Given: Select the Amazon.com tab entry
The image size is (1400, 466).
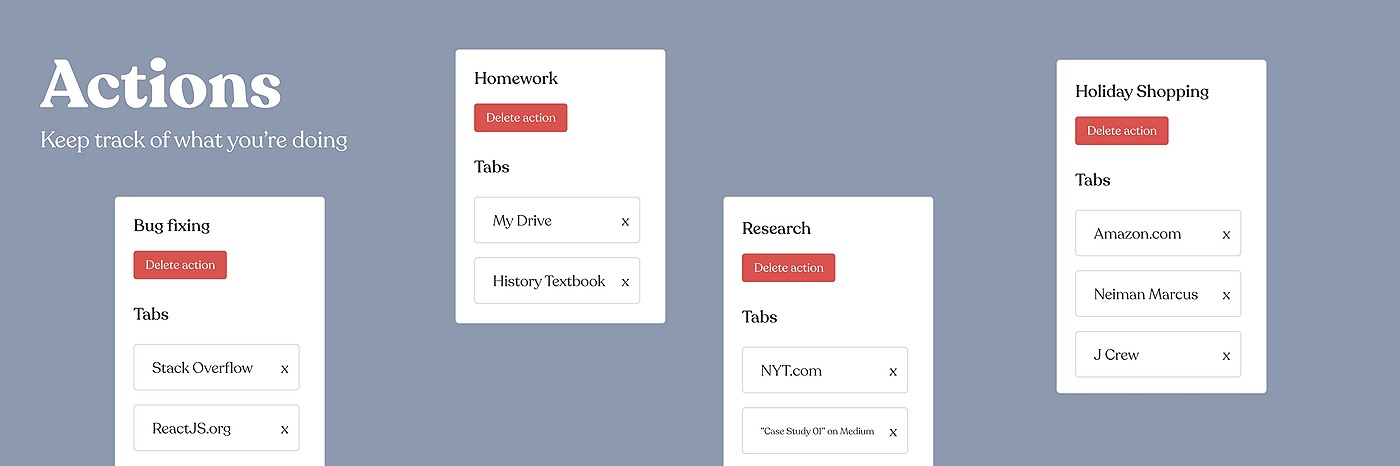Looking at the screenshot, I should click(x=1158, y=233).
